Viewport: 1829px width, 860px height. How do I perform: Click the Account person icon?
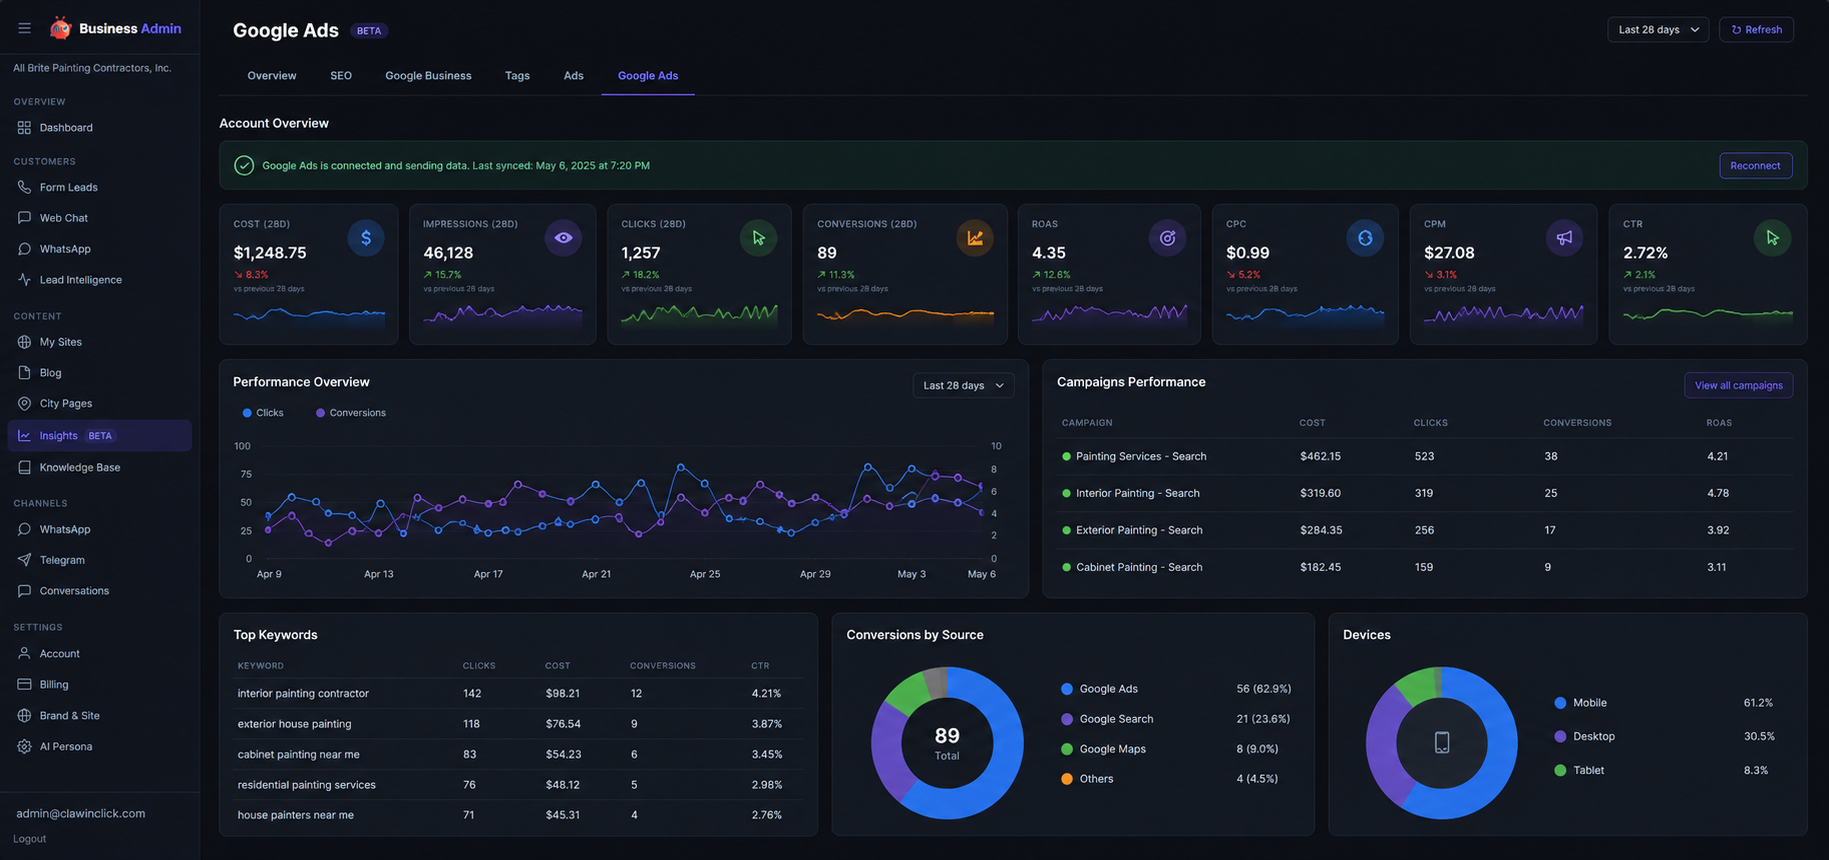point(24,654)
